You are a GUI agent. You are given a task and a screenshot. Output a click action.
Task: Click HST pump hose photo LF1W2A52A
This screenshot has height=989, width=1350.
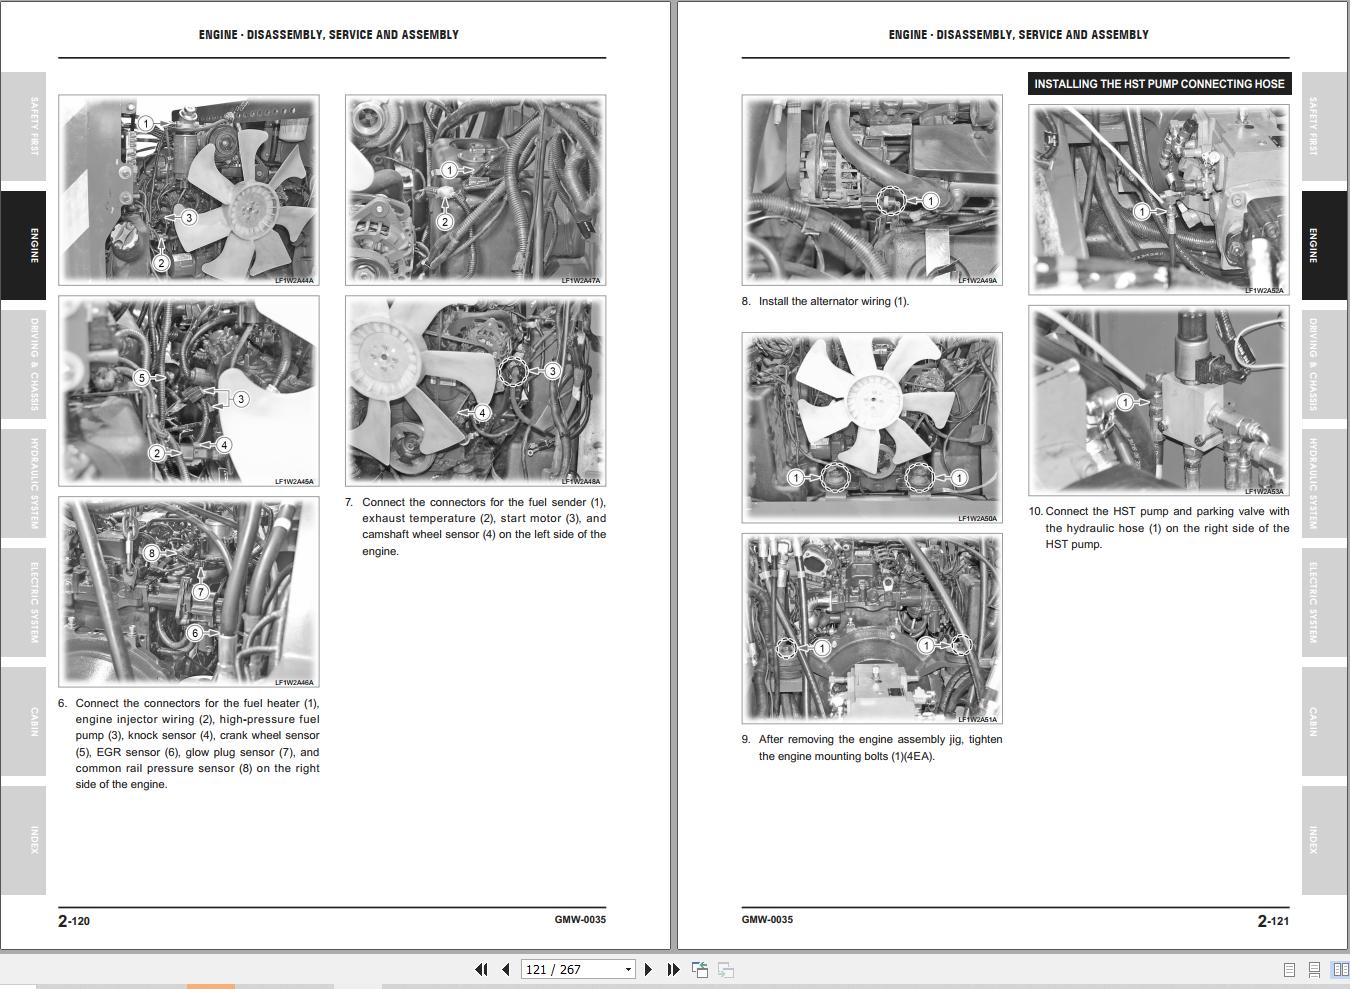tap(1159, 200)
